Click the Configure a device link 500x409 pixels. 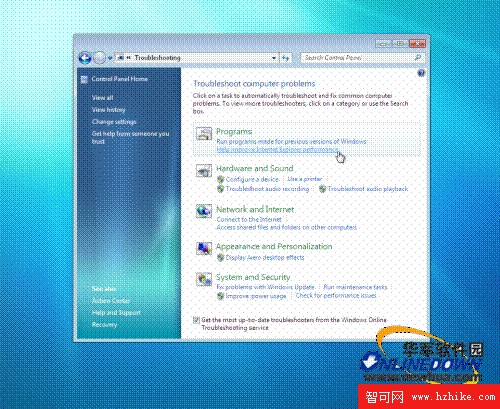coord(252,179)
